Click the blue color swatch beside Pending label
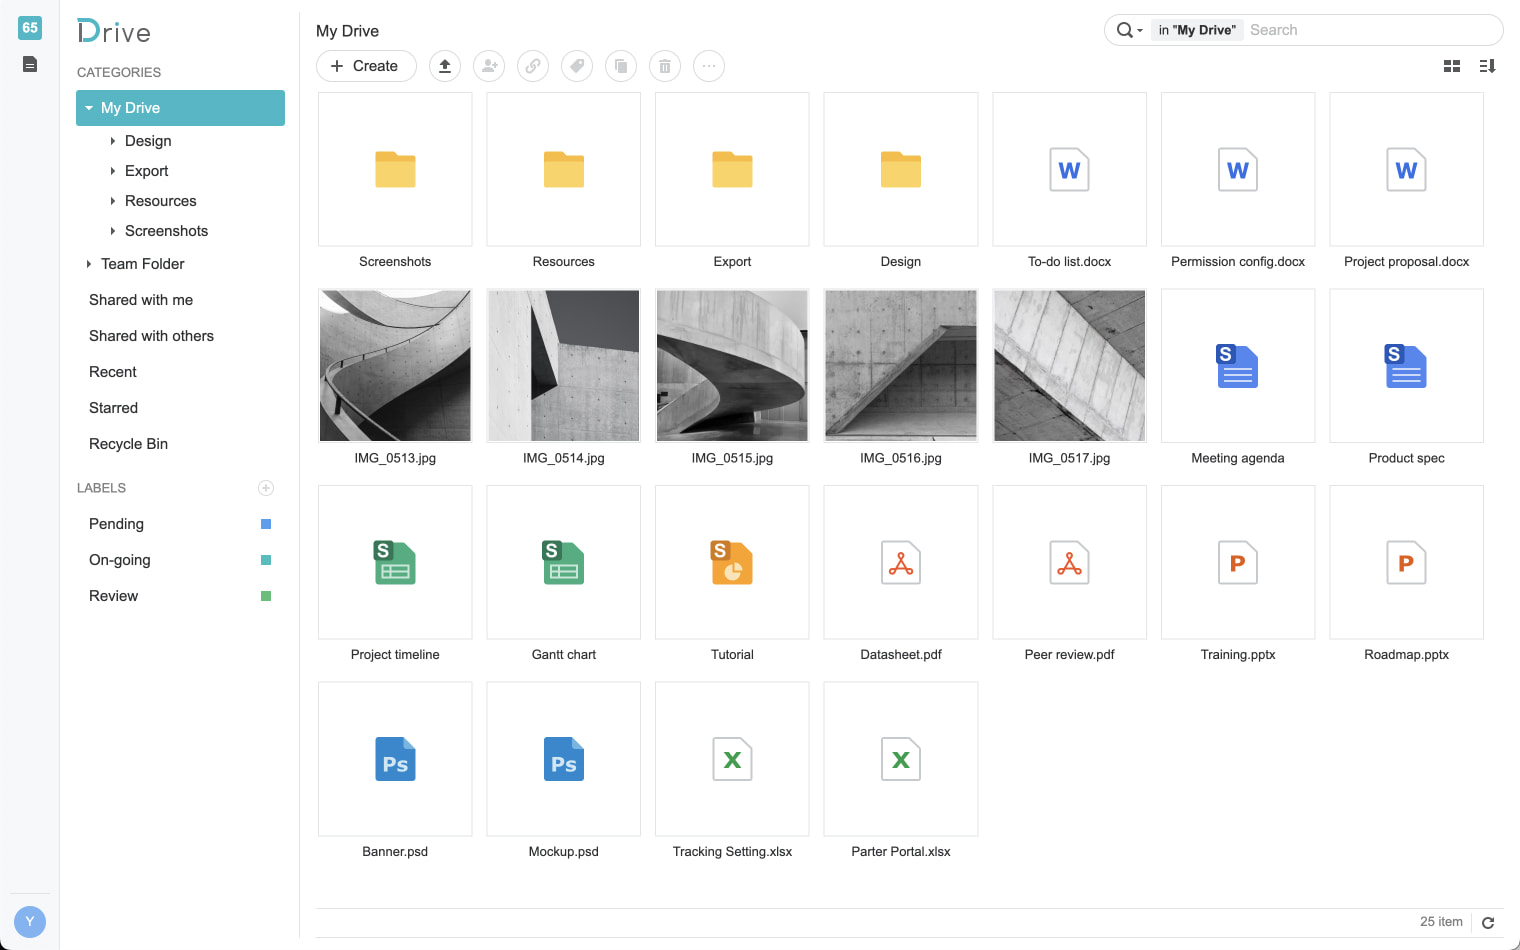 265,523
